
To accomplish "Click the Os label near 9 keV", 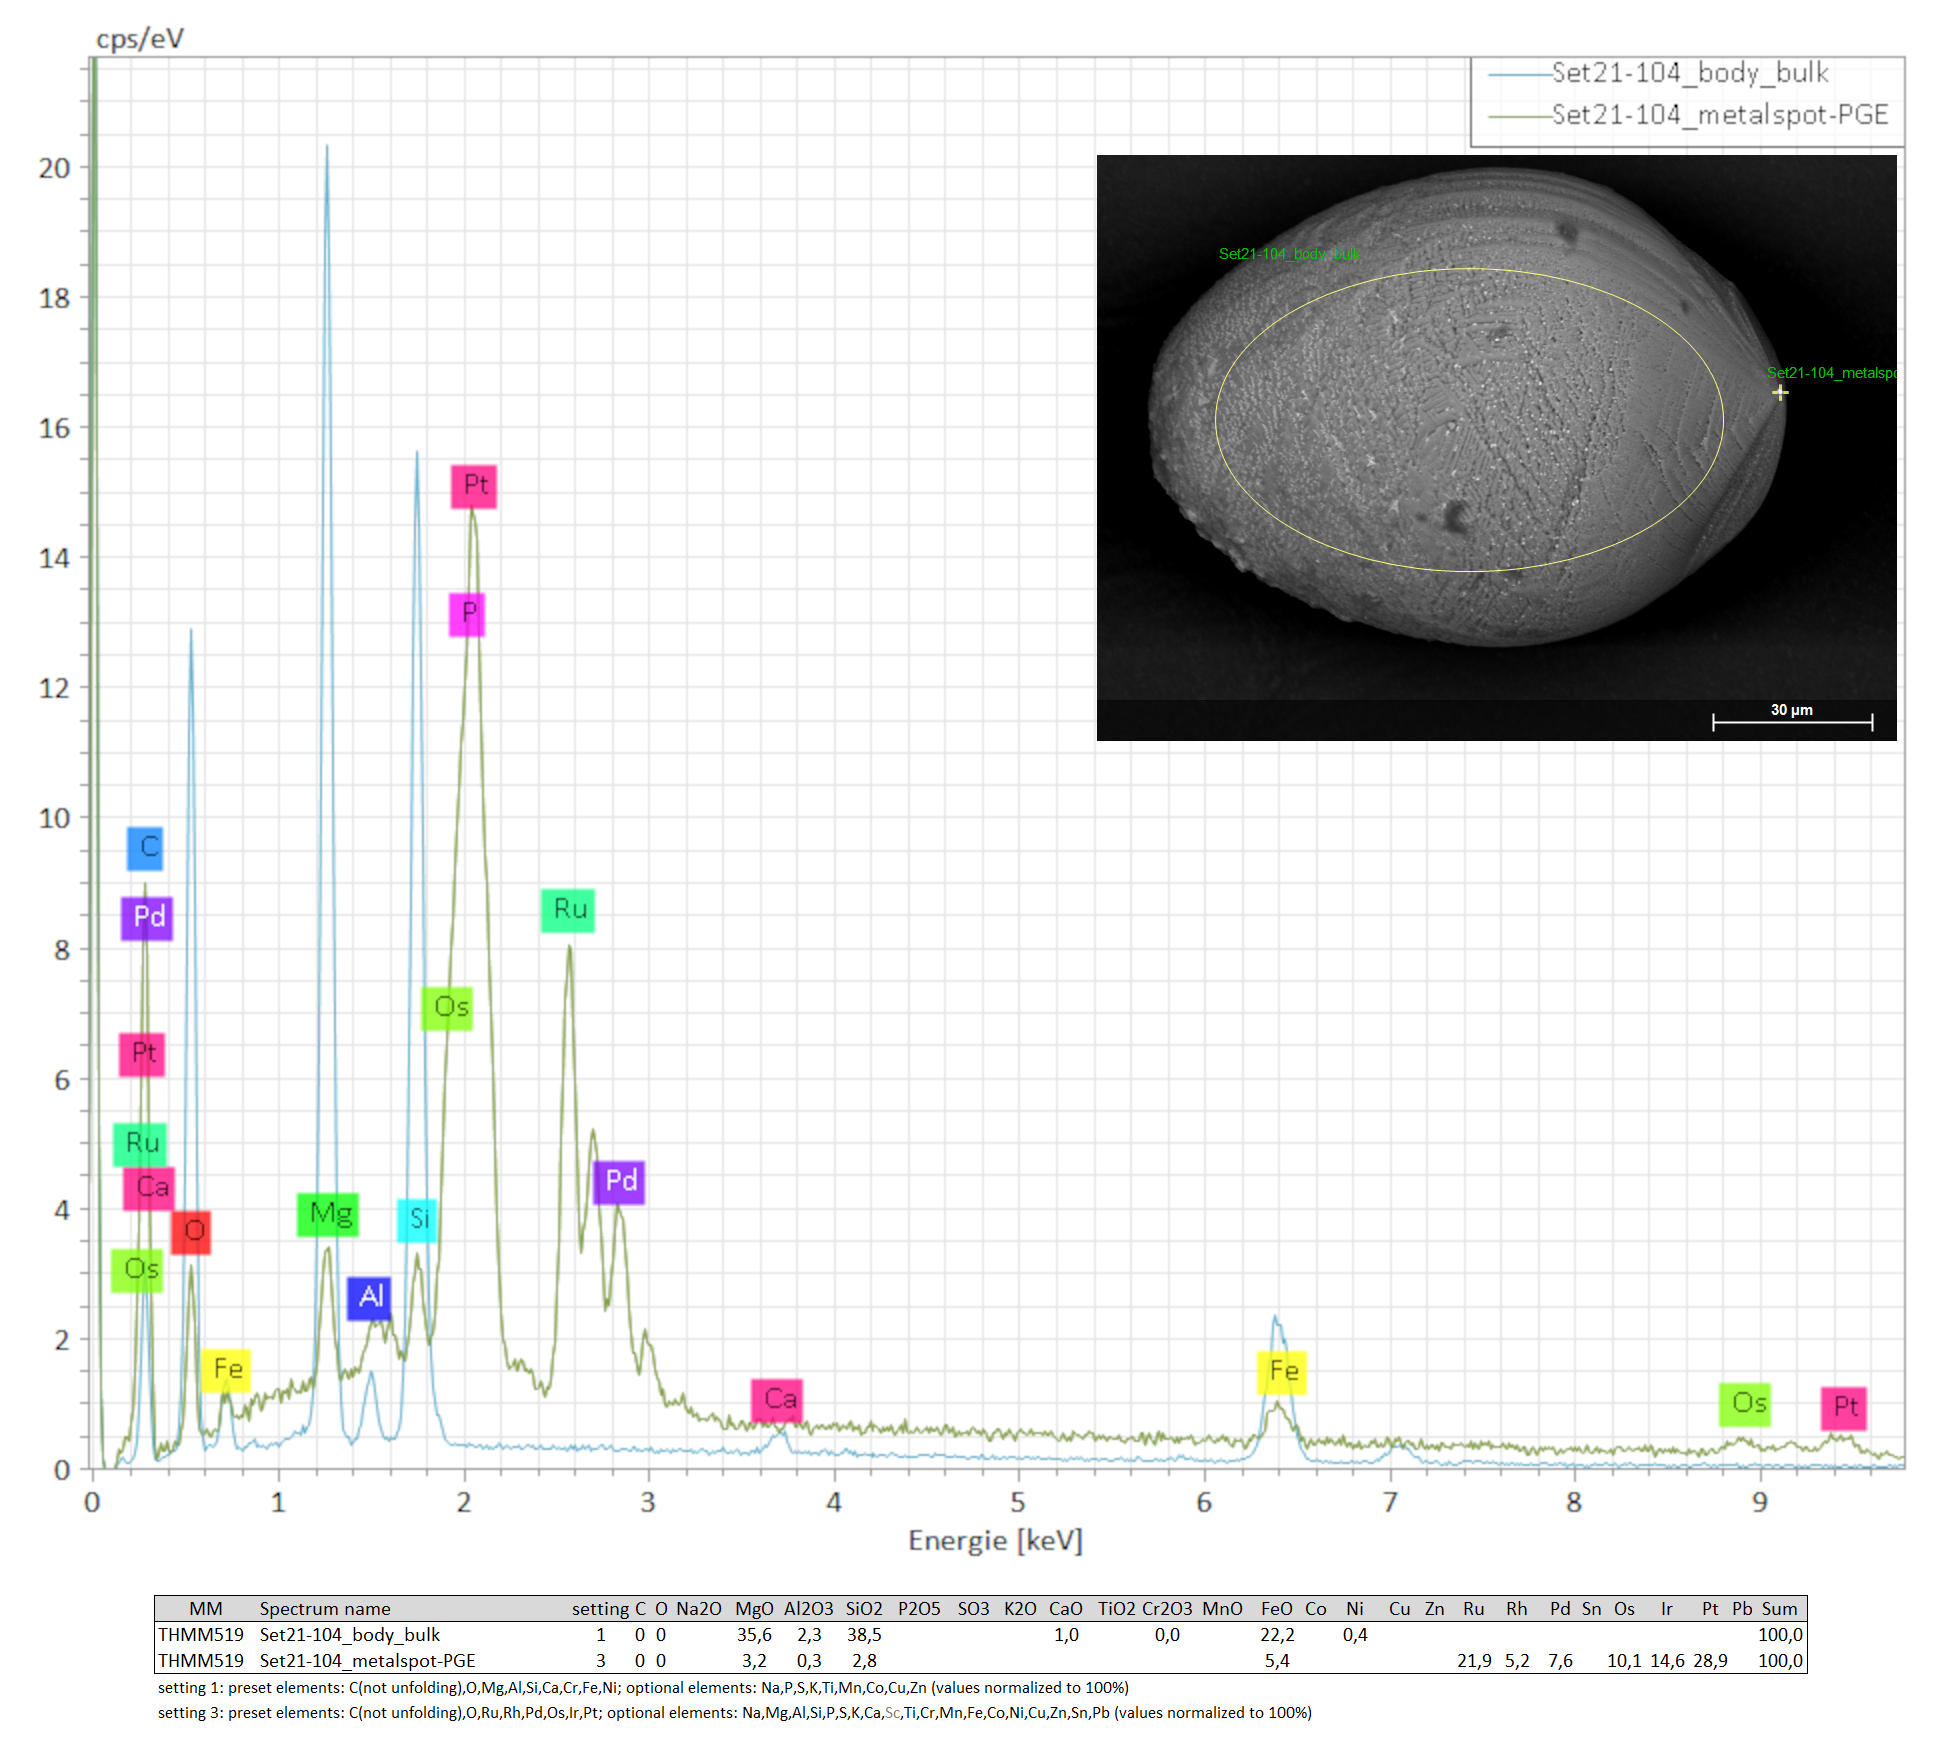I will pos(1746,1404).
